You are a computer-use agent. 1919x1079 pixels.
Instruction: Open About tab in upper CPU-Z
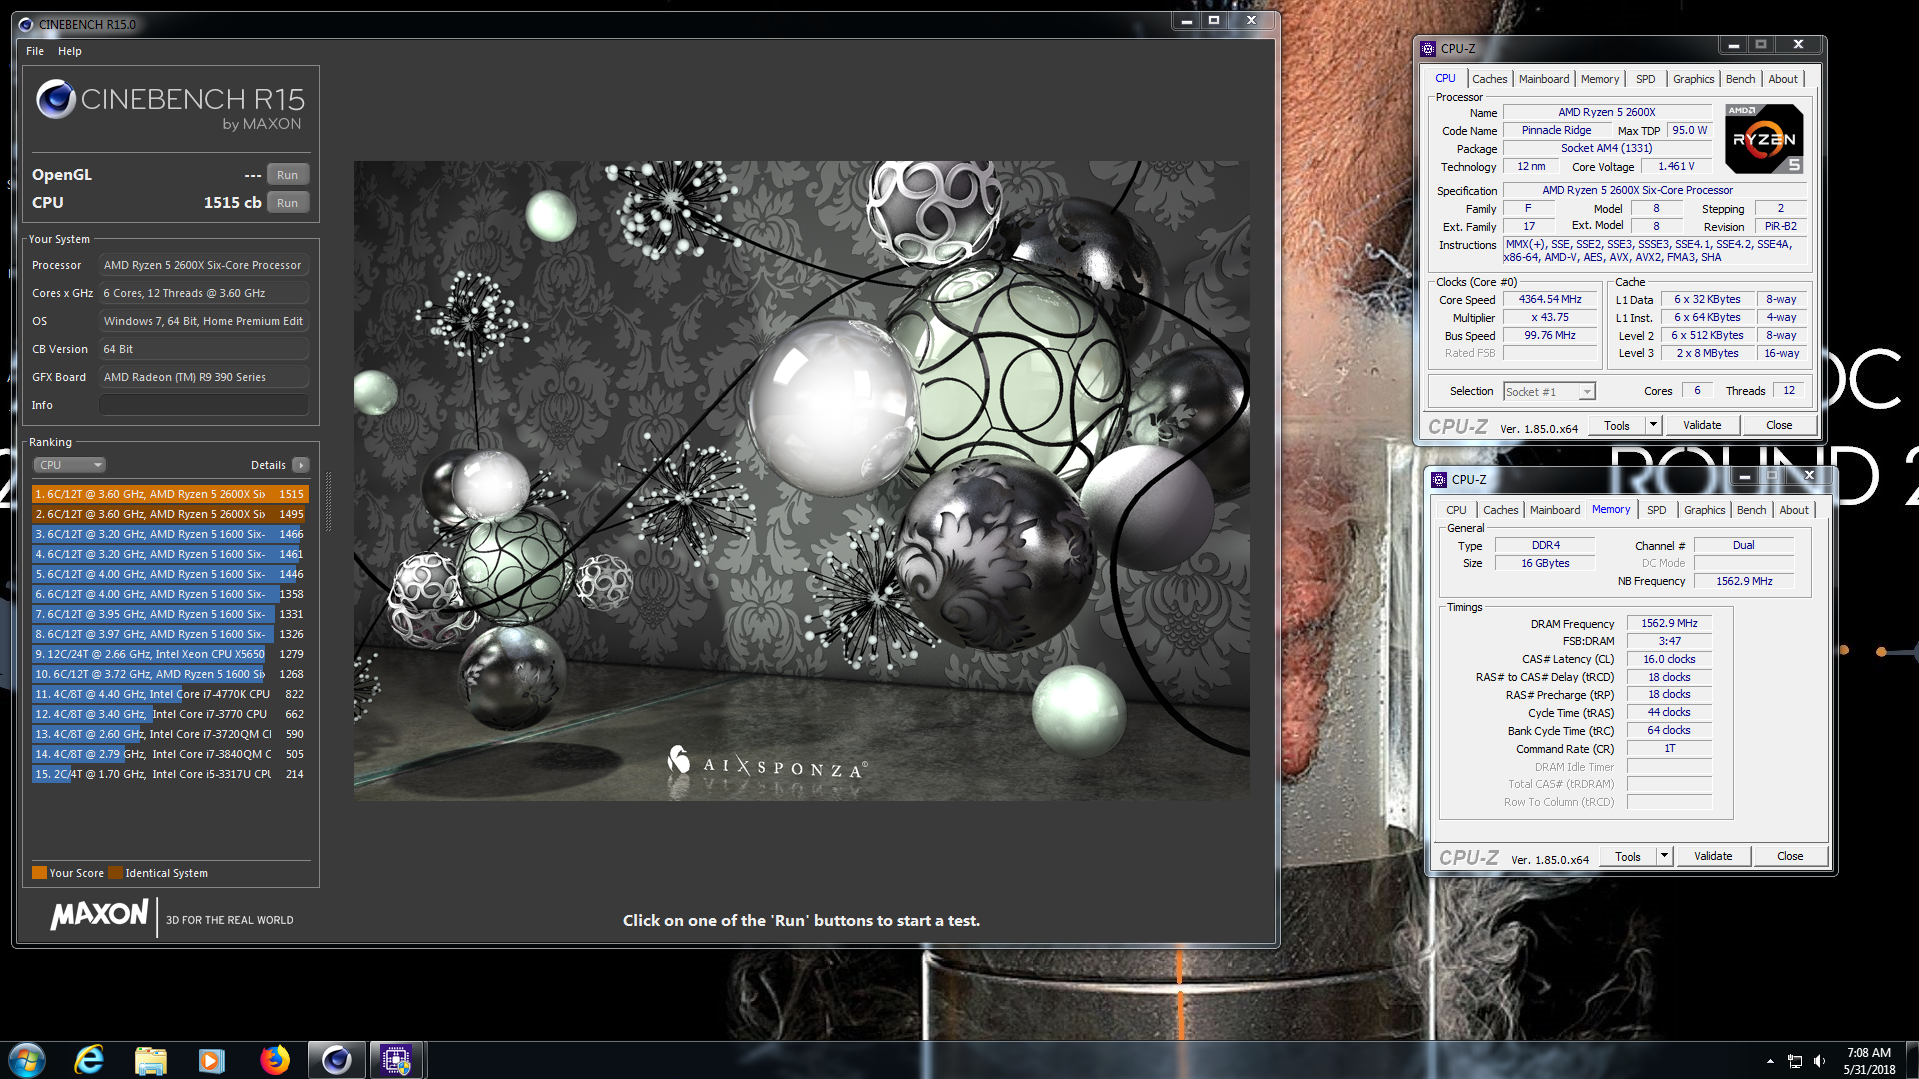click(x=1782, y=79)
